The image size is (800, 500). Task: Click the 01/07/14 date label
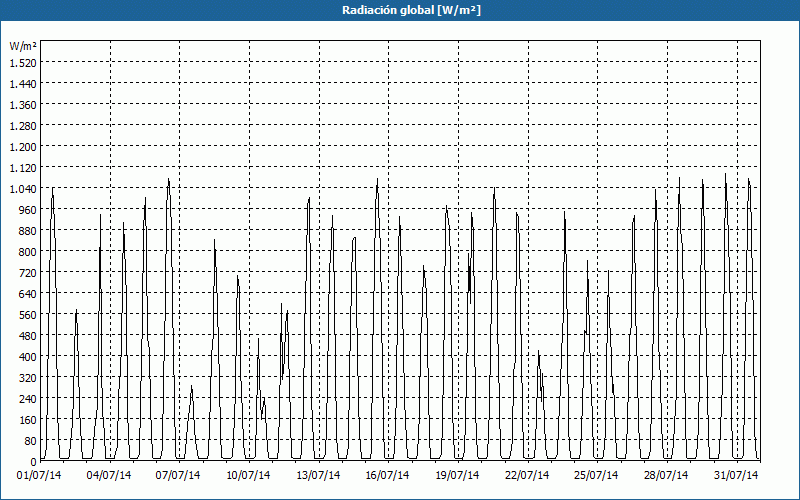point(39,475)
